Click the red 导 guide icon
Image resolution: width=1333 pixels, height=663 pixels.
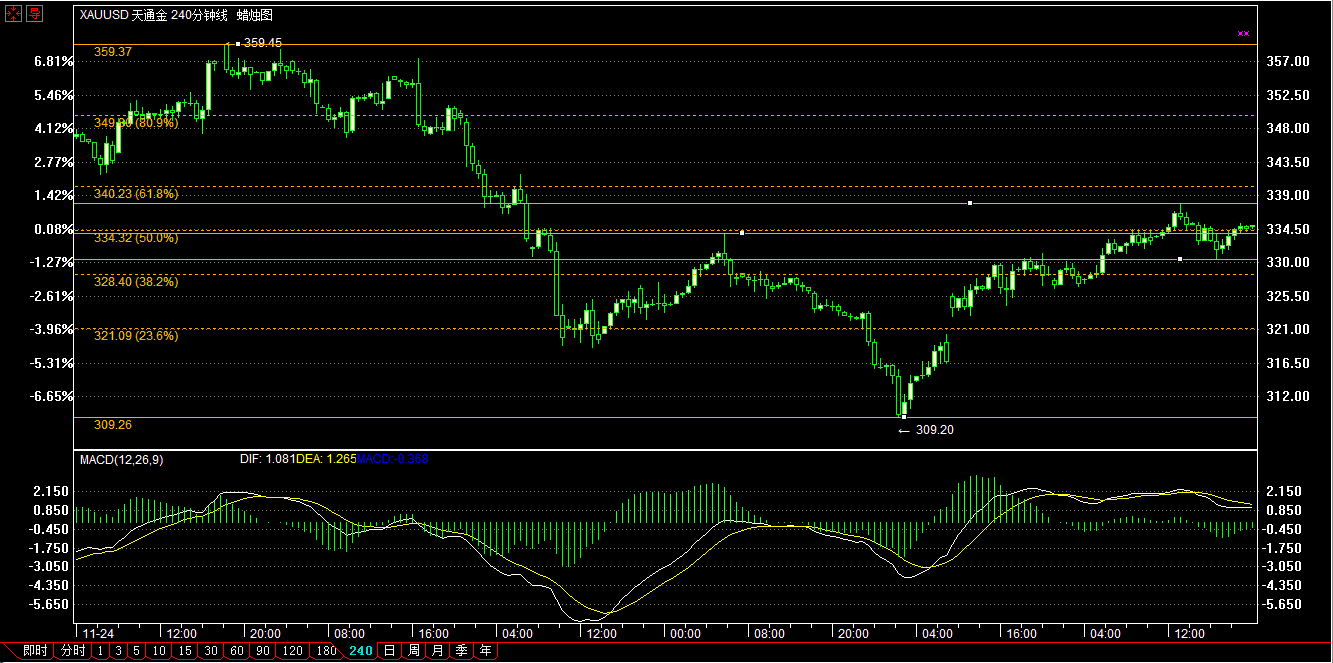34,14
